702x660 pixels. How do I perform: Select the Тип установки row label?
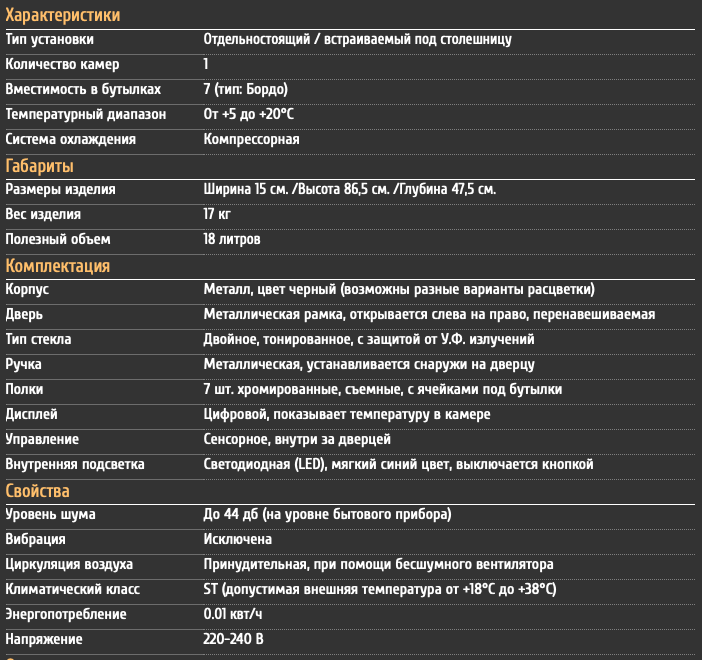(50, 39)
